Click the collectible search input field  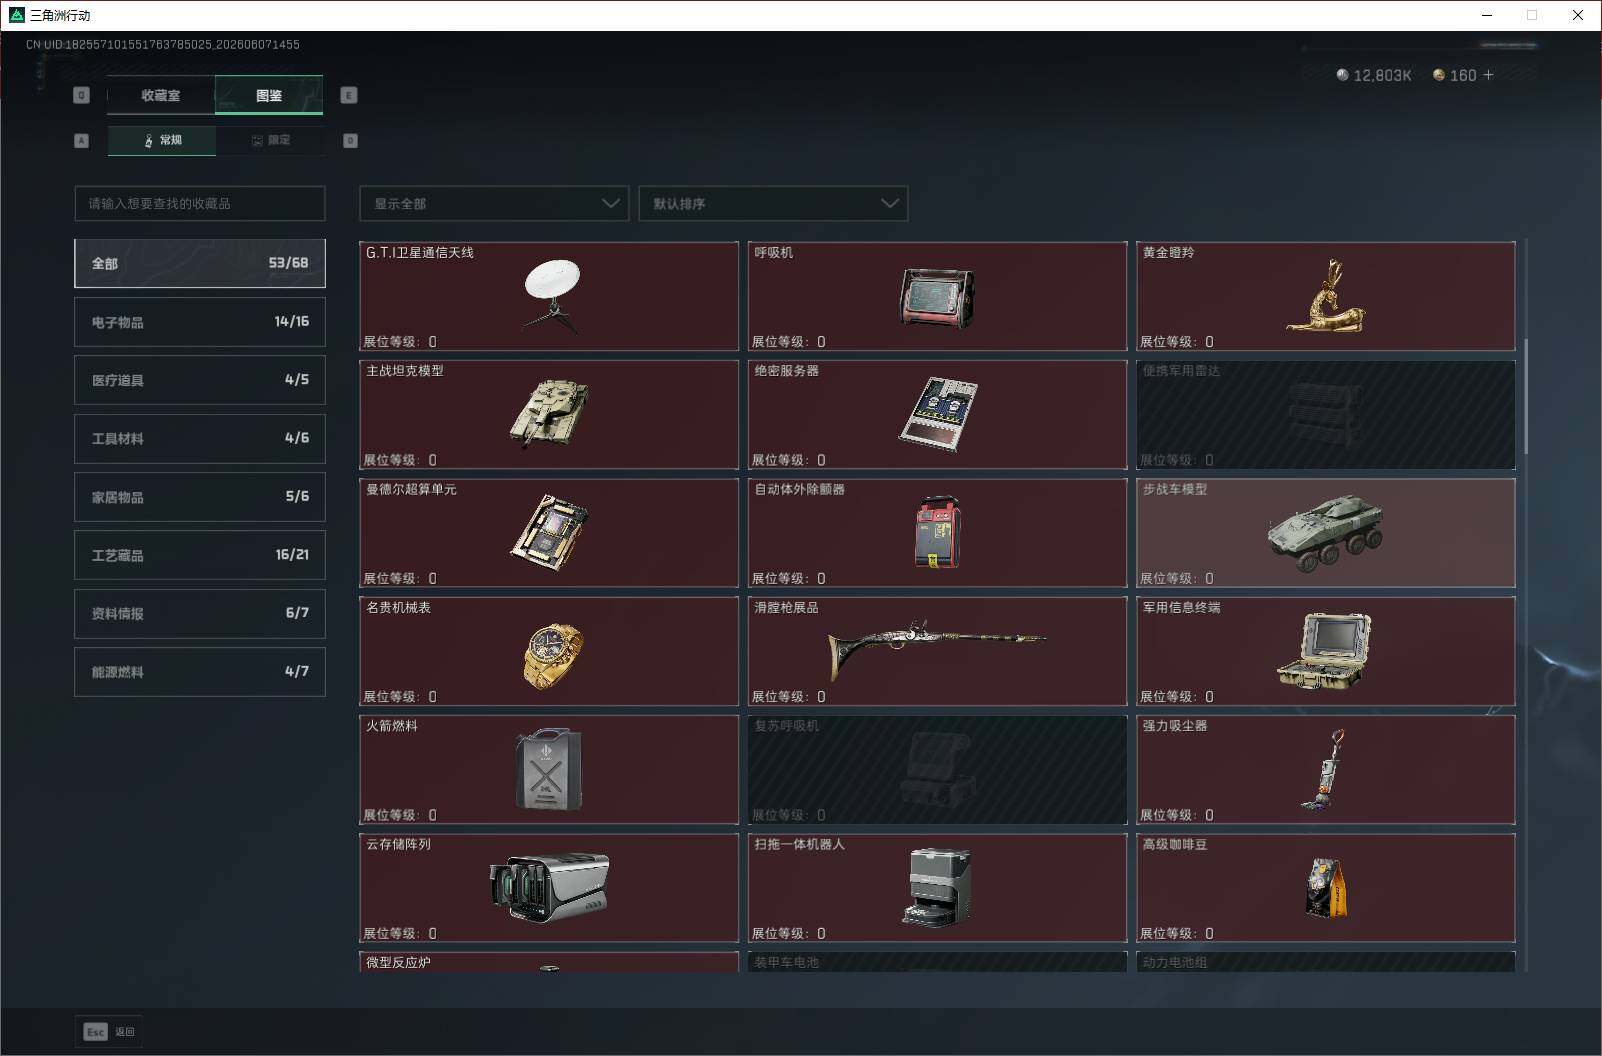pyautogui.click(x=200, y=203)
